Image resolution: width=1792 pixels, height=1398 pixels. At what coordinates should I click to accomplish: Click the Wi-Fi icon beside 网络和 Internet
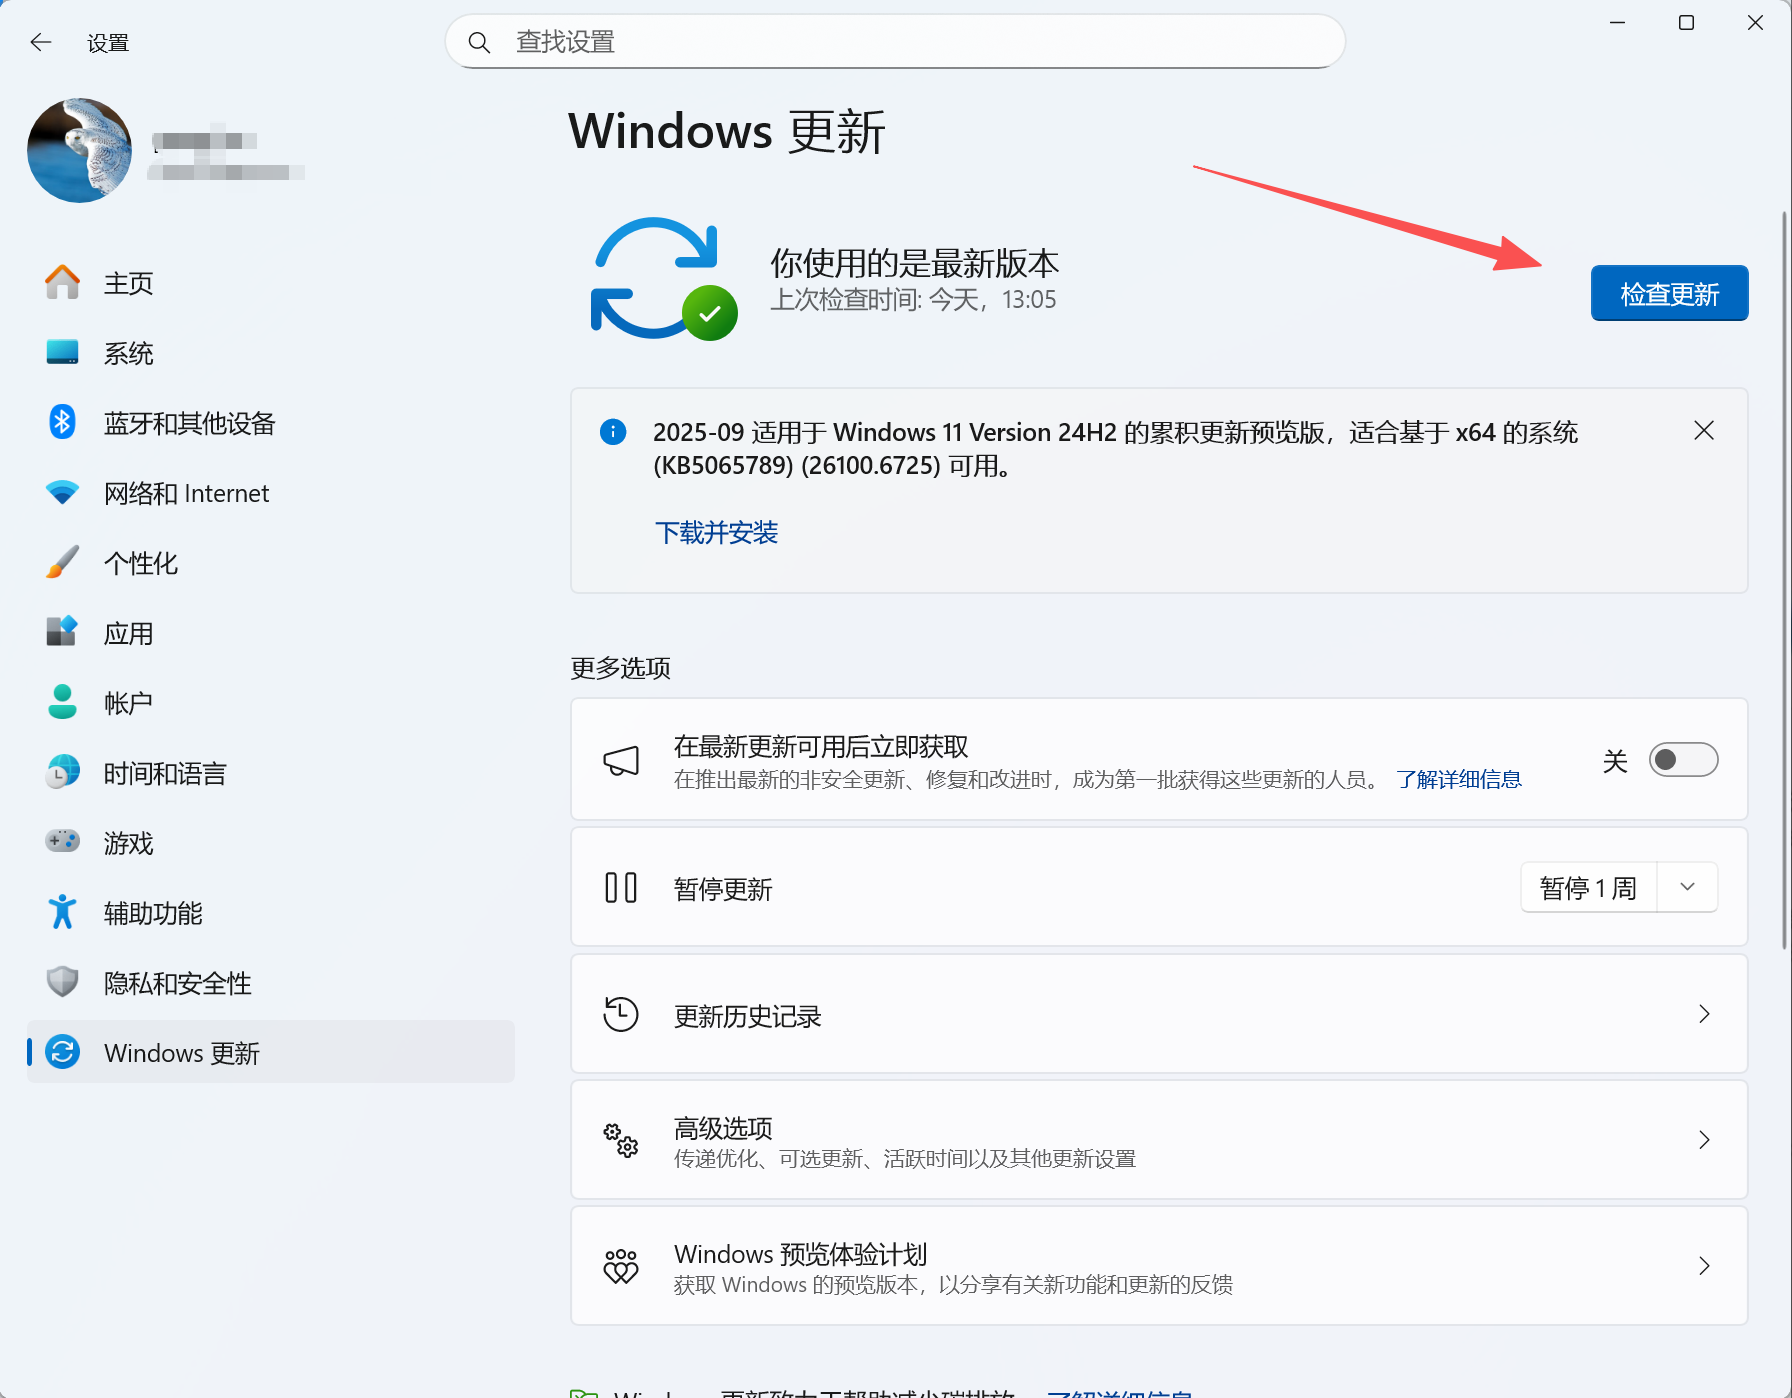(x=62, y=493)
